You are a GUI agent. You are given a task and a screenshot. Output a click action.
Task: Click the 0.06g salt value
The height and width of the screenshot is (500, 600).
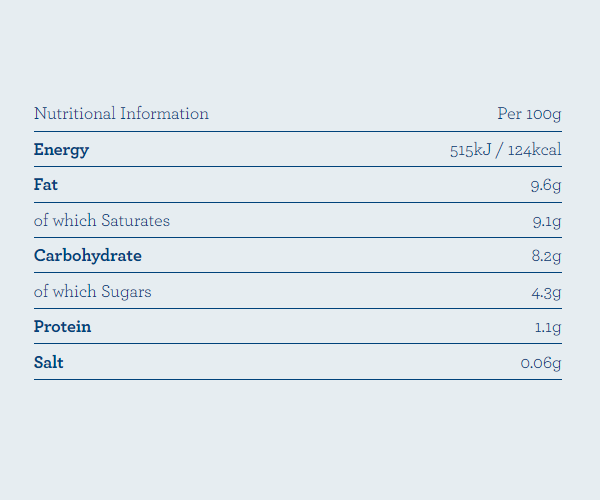[541, 363]
